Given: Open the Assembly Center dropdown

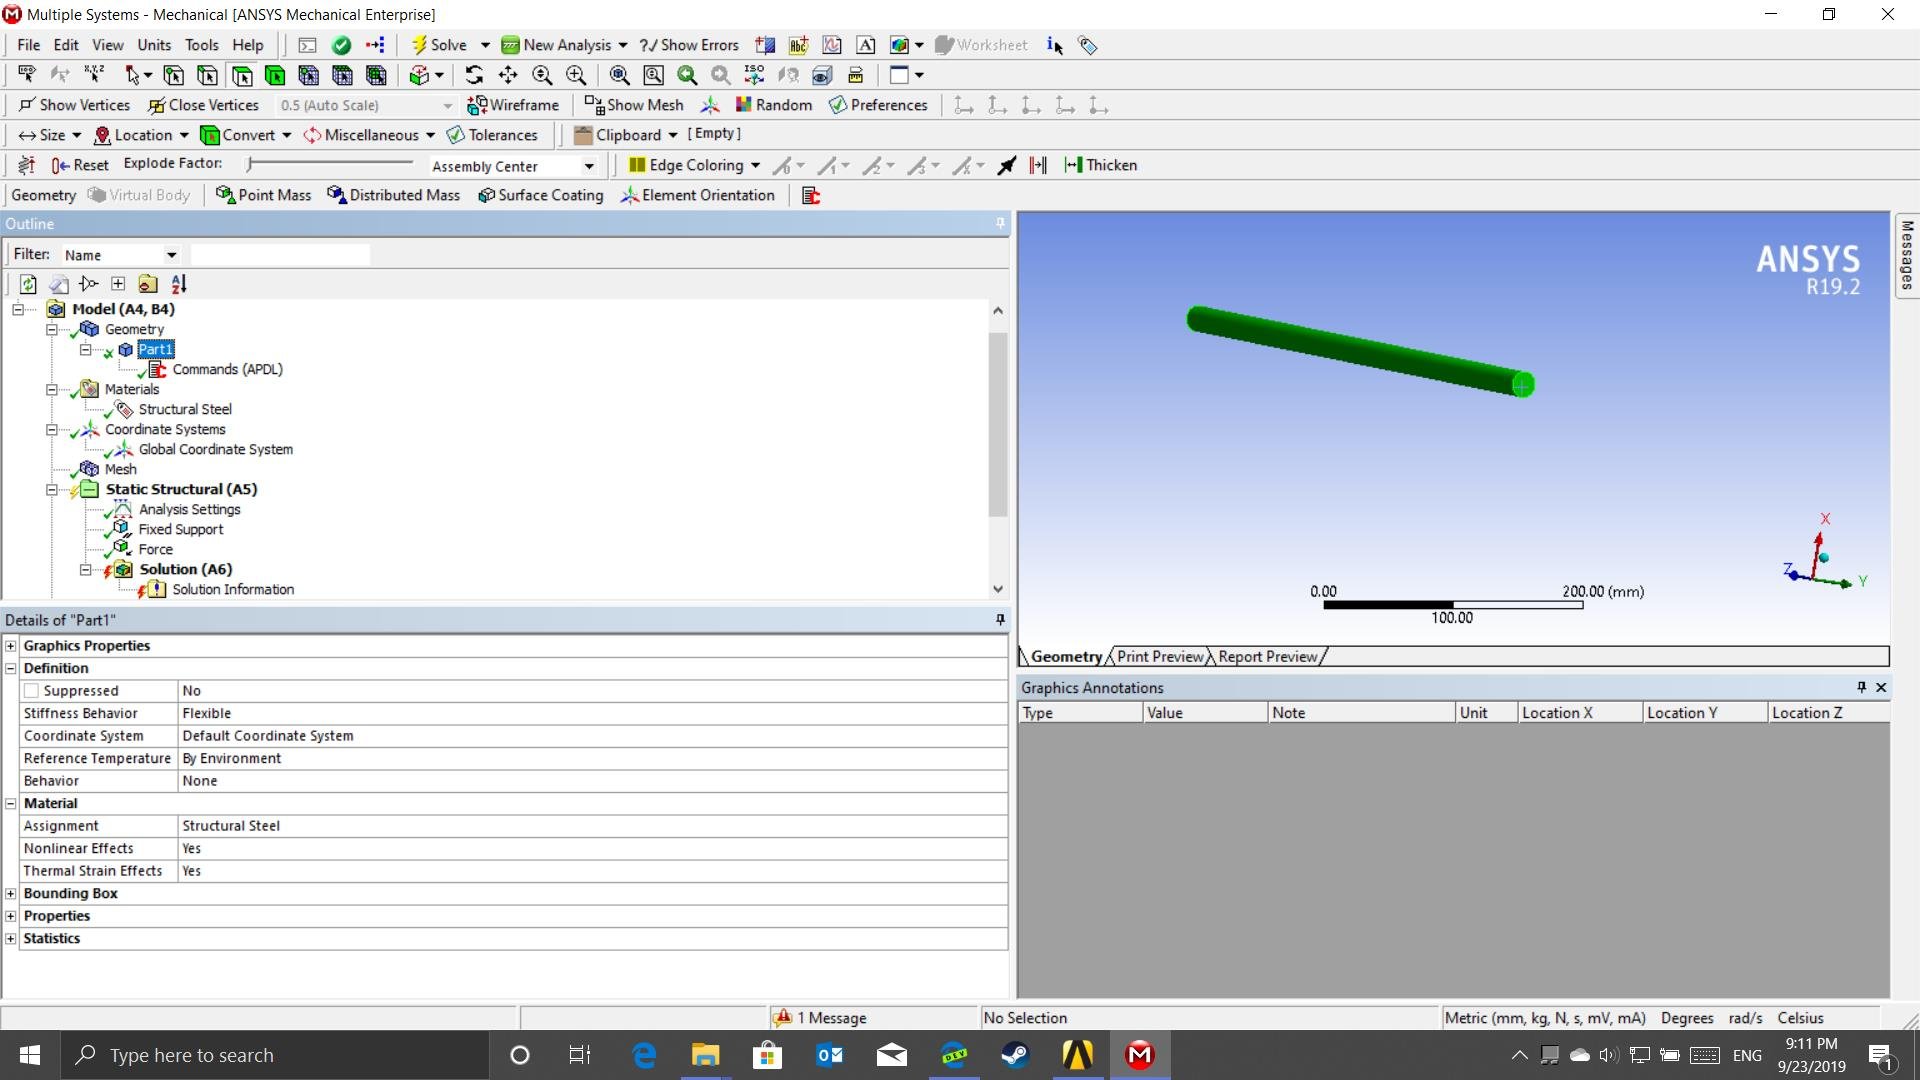Looking at the screenshot, I should pyautogui.click(x=589, y=166).
